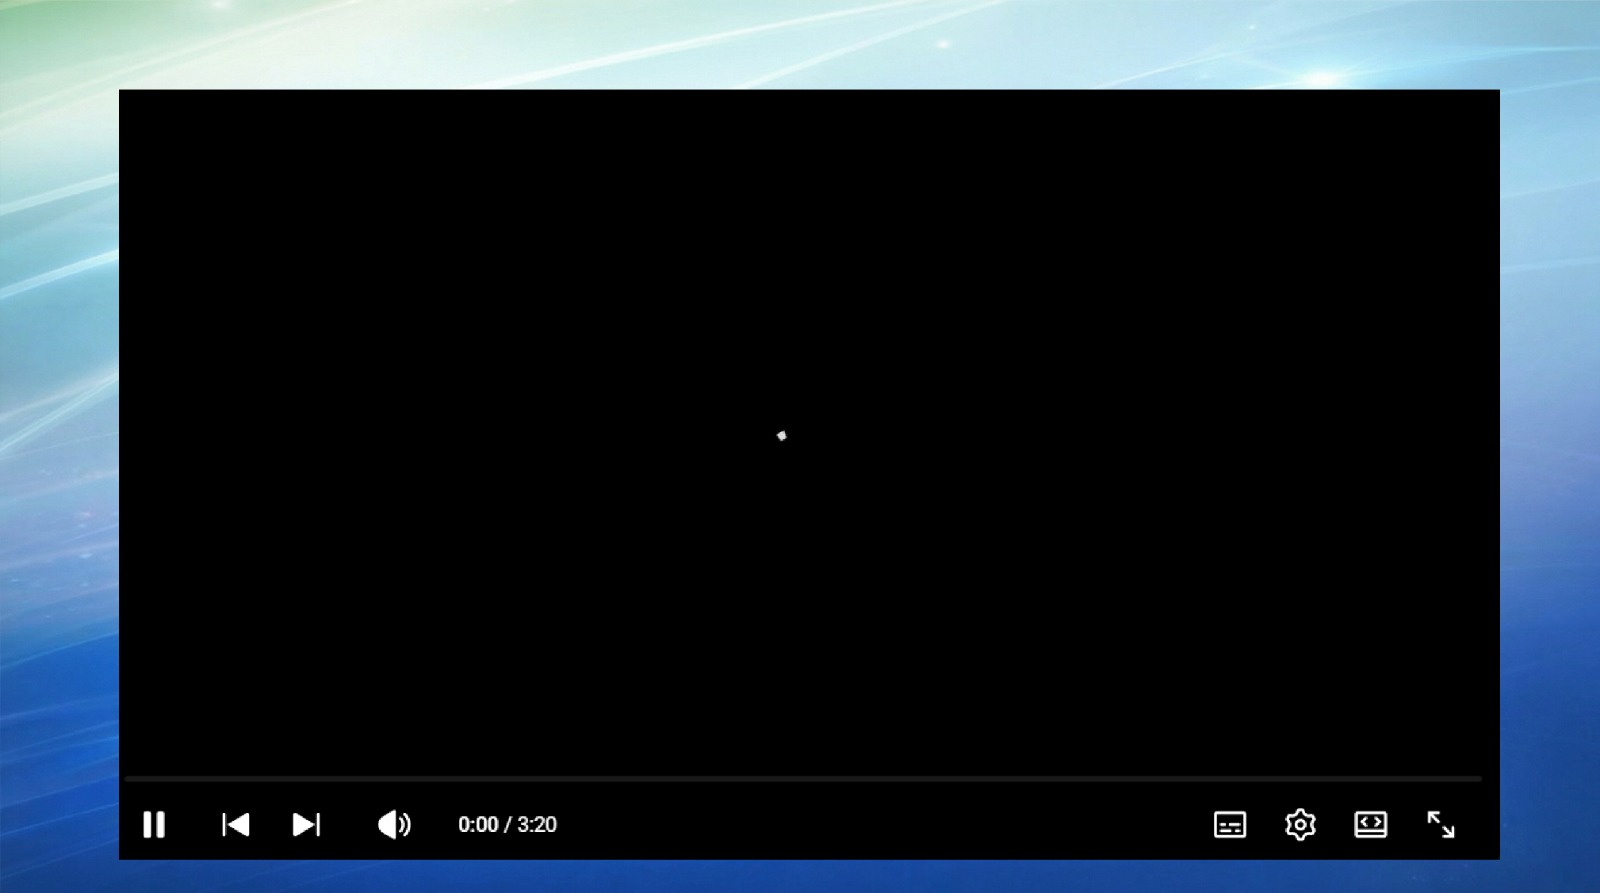Skip to the previous video
The image size is (1600, 893).
point(236,825)
